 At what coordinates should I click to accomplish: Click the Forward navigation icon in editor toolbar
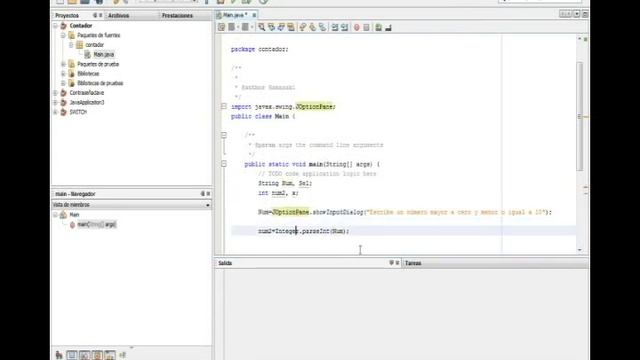[x=245, y=27]
